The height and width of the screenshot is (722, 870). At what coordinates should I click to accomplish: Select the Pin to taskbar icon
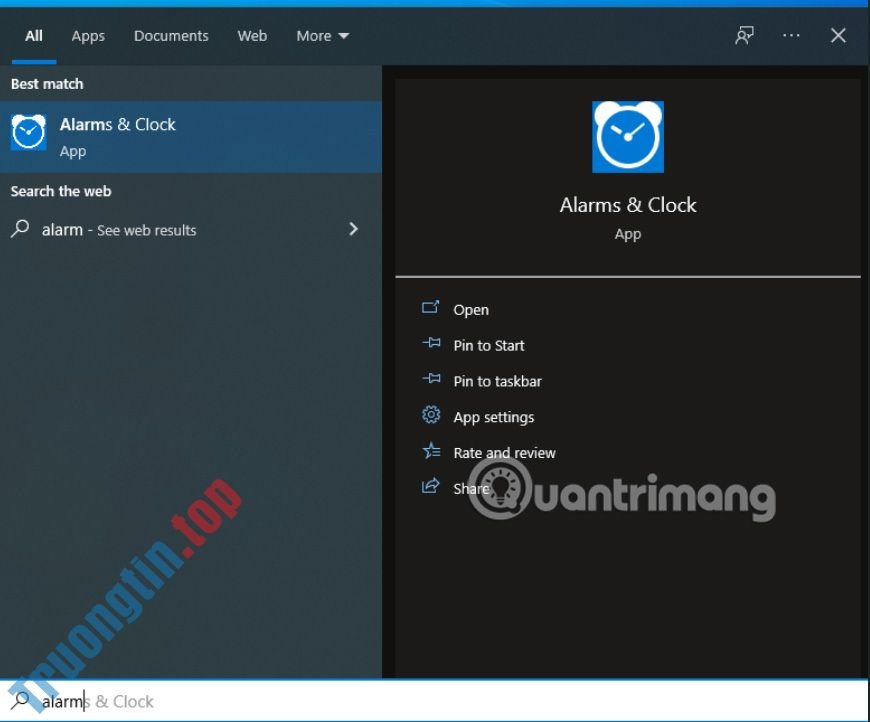click(431, 381)
